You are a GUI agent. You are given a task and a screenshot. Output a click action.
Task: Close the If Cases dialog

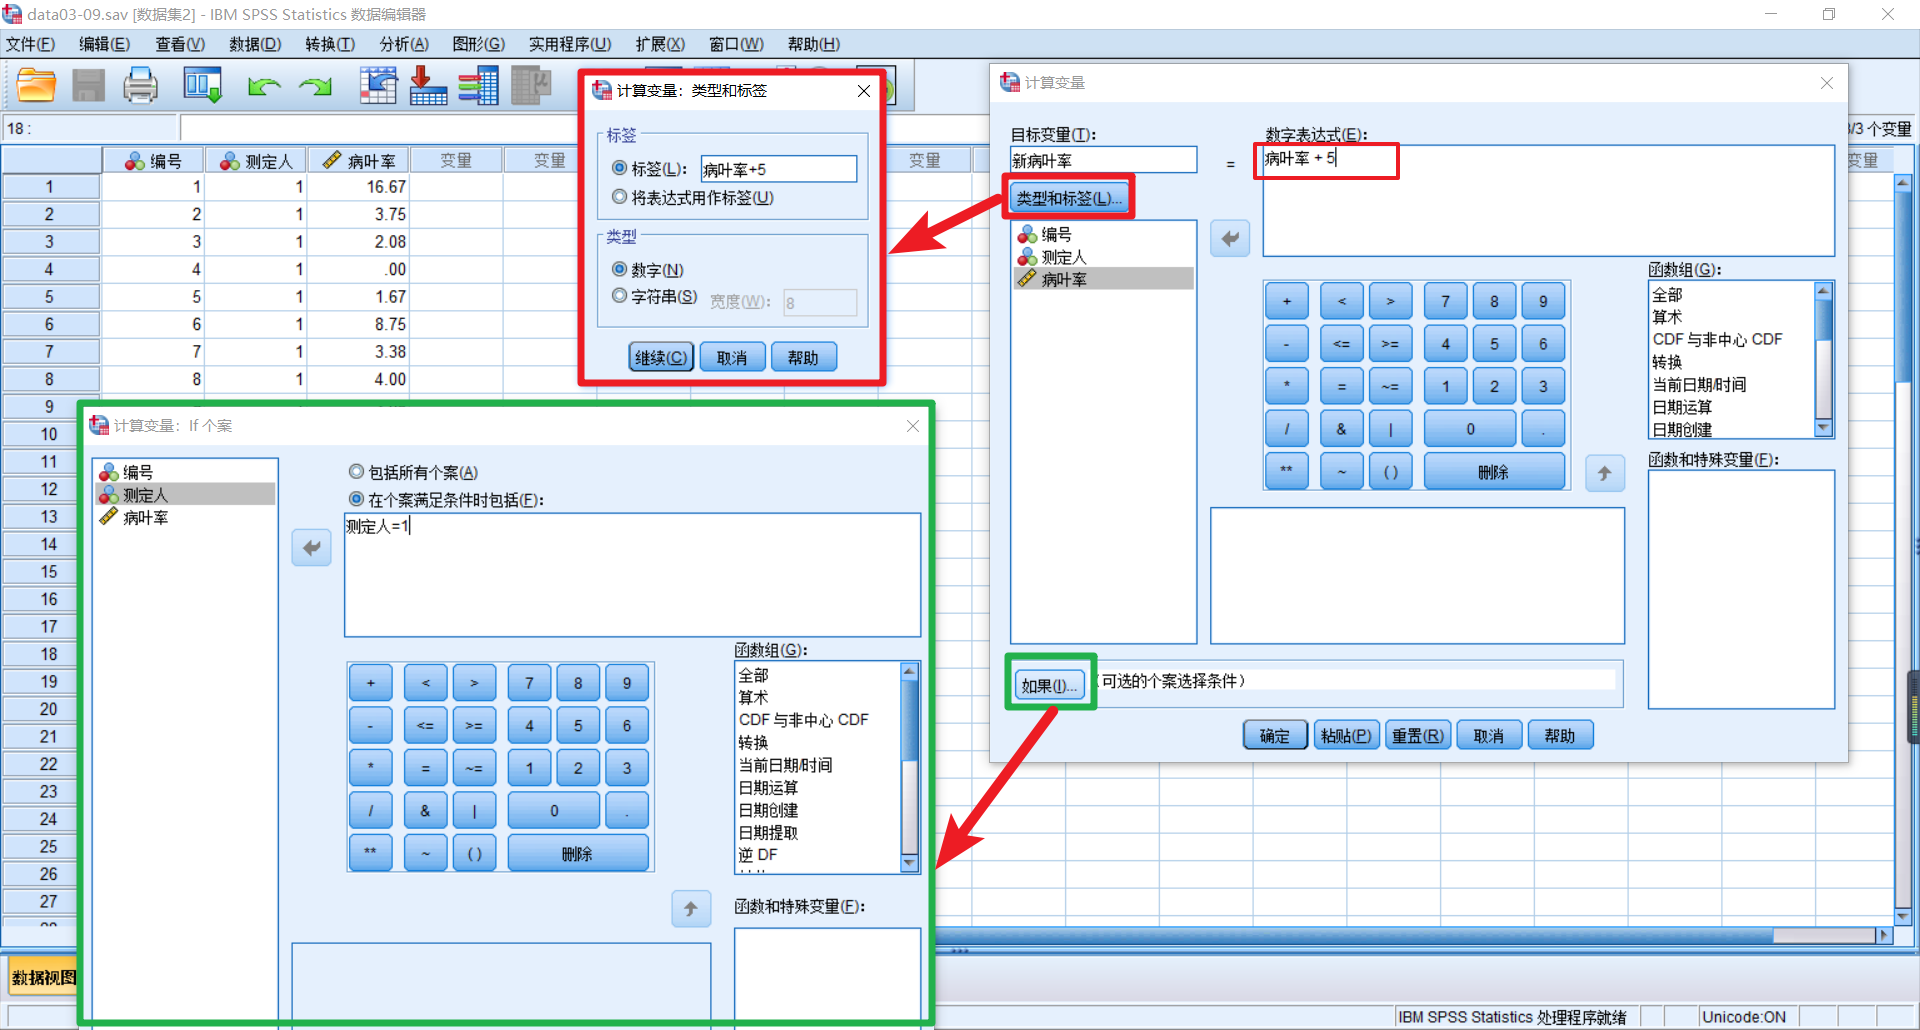click(912, 426)
